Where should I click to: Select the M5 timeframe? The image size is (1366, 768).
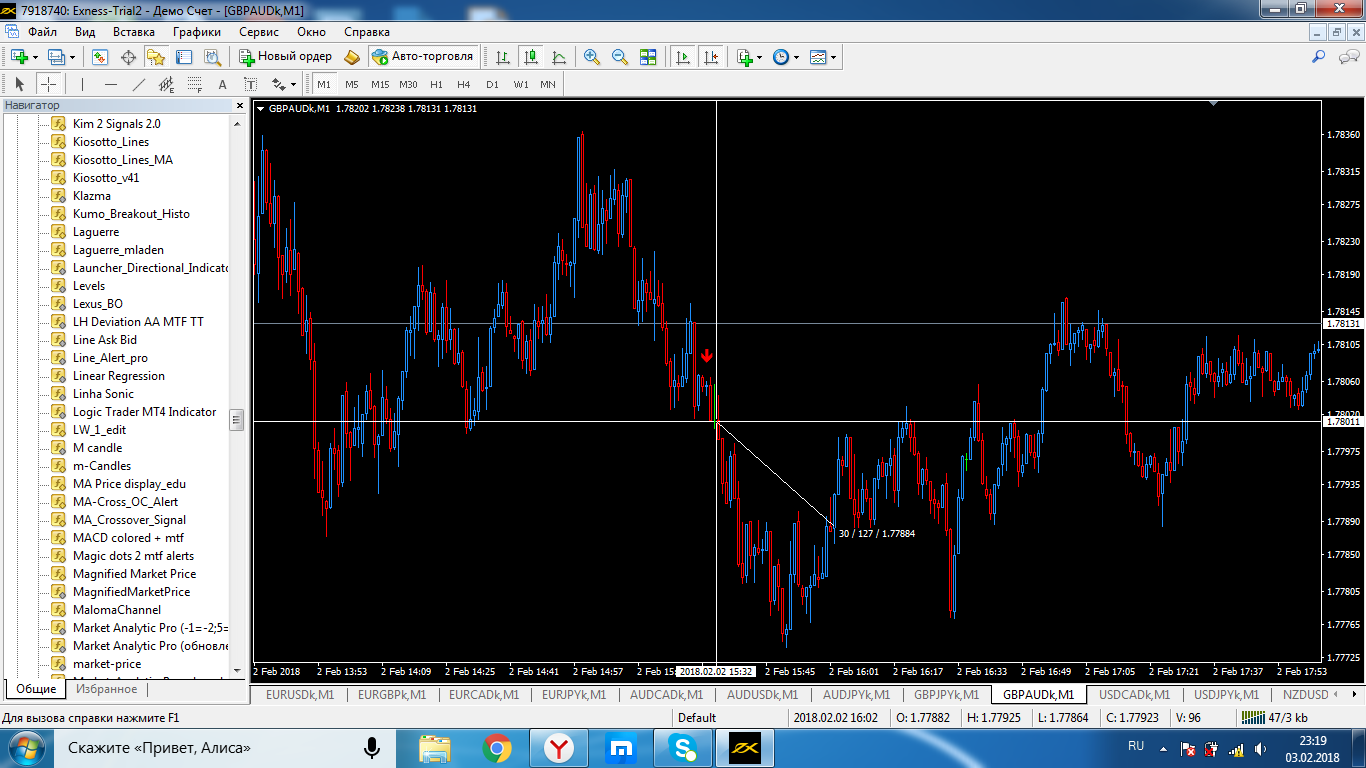tap(352, 84)
